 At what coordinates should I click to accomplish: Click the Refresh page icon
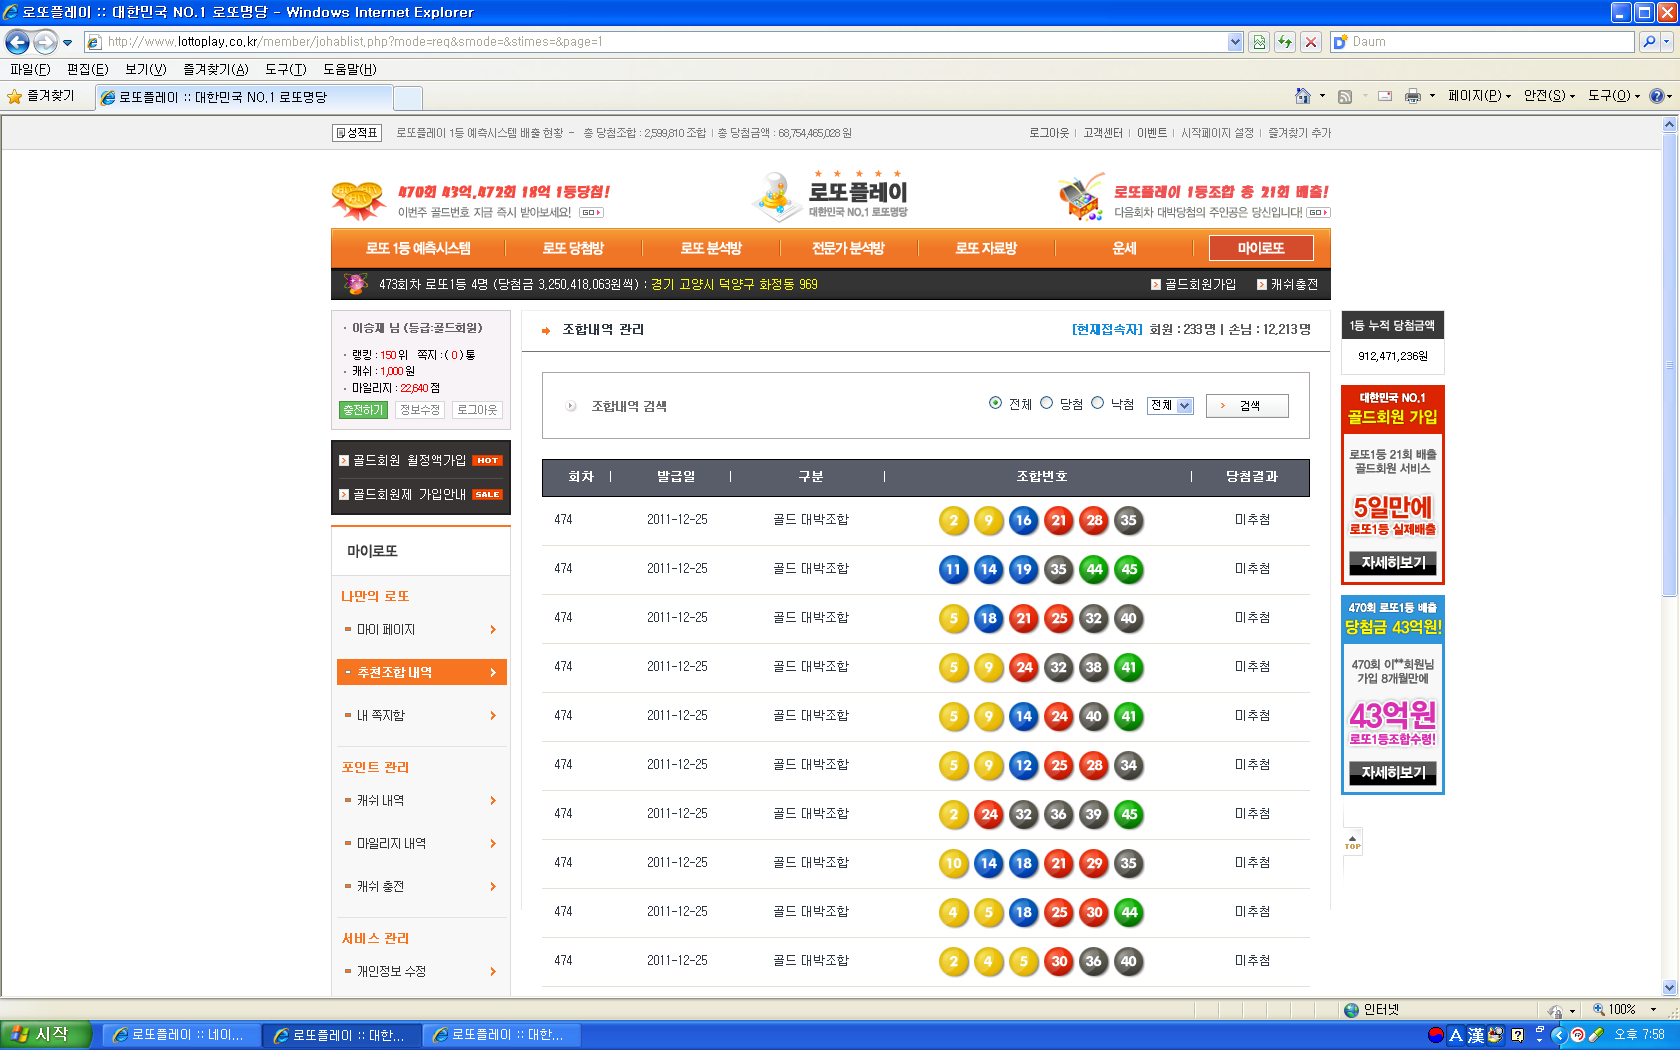click(x=1285, y=42)
